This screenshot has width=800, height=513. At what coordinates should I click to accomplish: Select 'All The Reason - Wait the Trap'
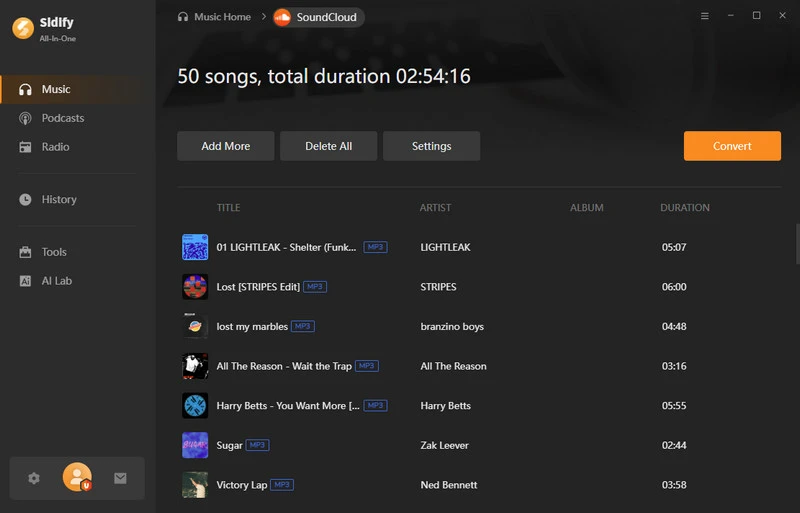click(x=284, y=366)
